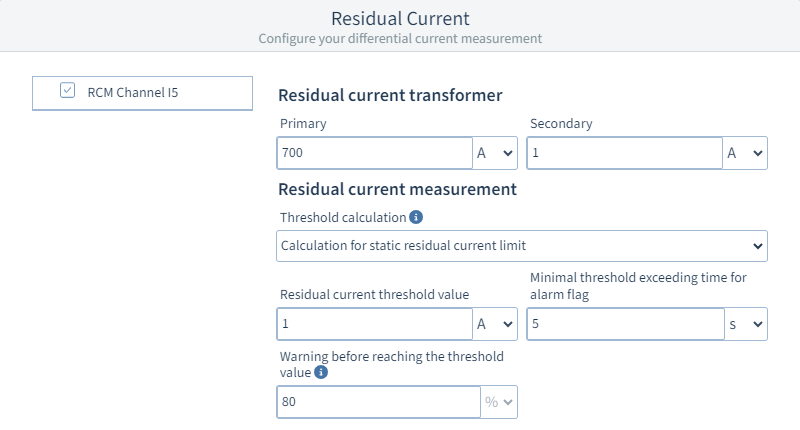Click the info icon next to Warning threshold label
The width and height of the screenshot is (800, 430).
pos(321,372)
